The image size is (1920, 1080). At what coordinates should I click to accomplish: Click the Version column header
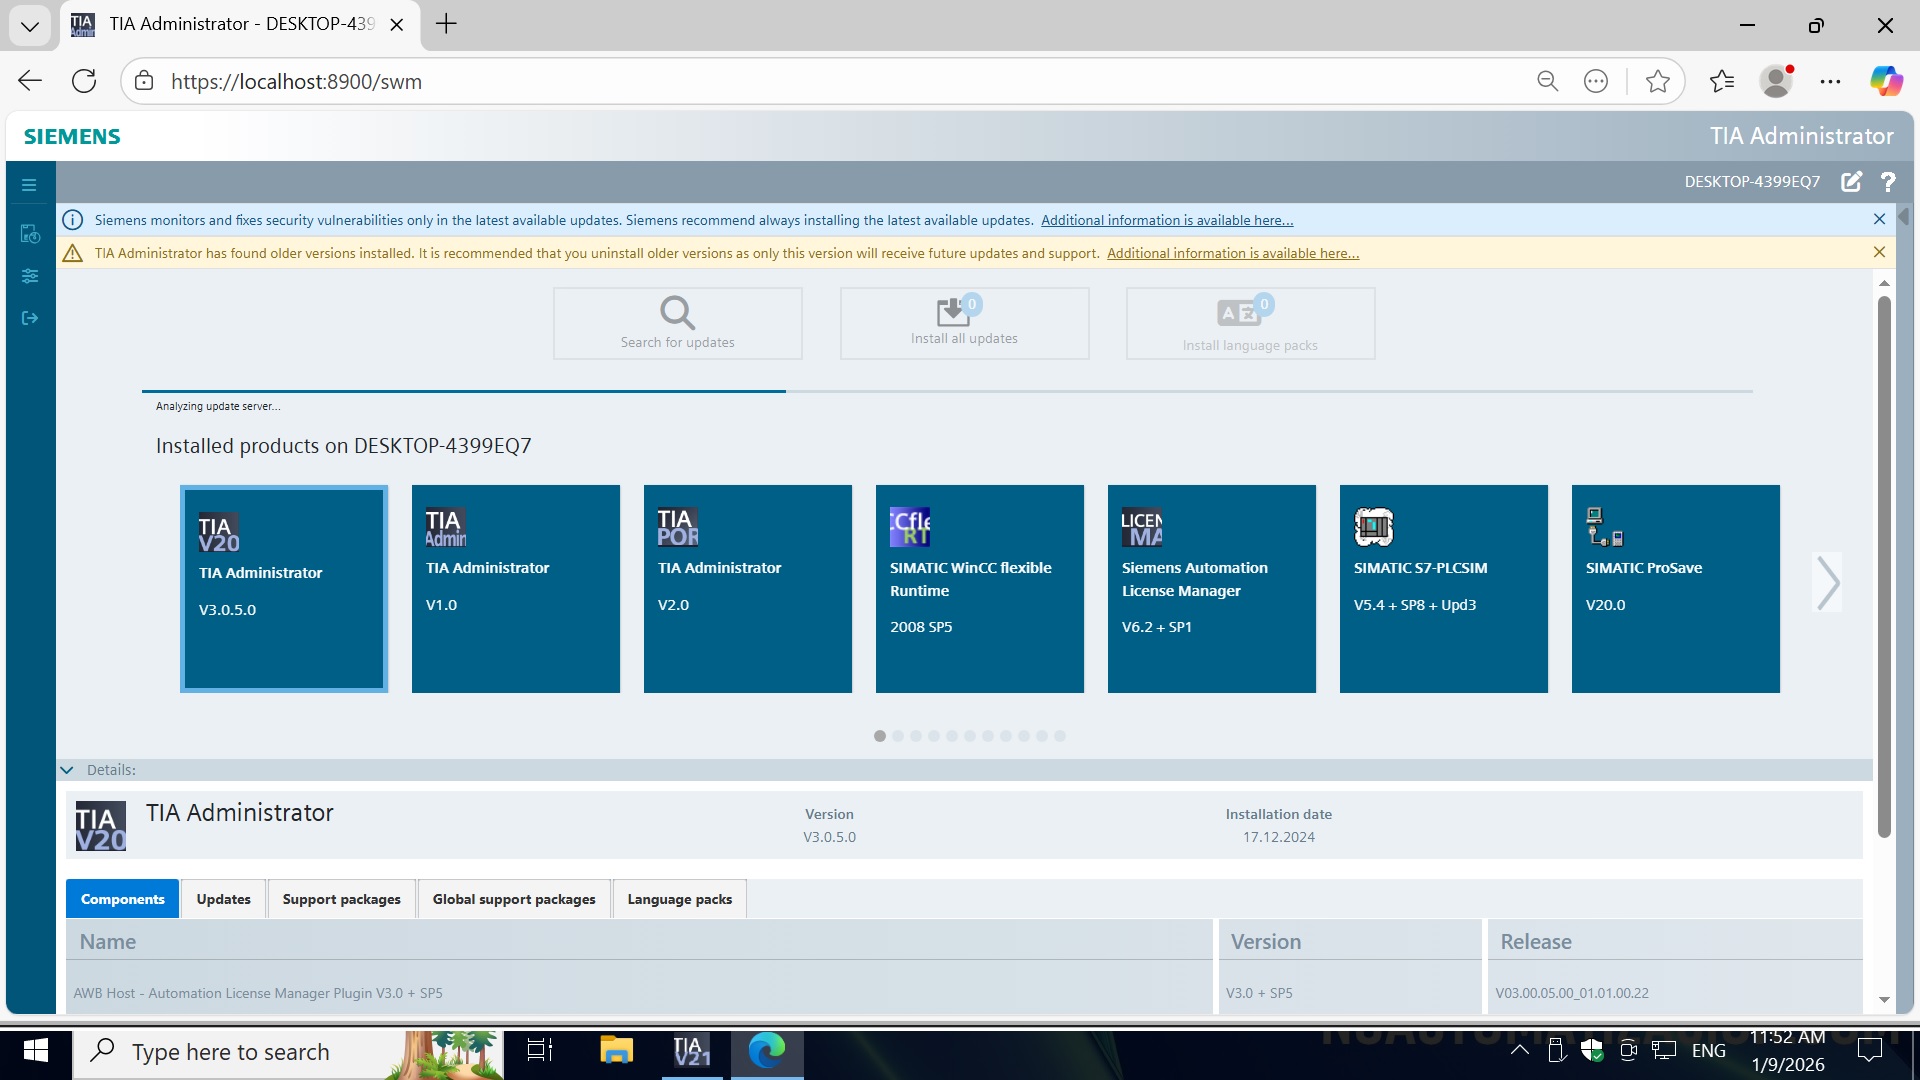coord(1350,941)
